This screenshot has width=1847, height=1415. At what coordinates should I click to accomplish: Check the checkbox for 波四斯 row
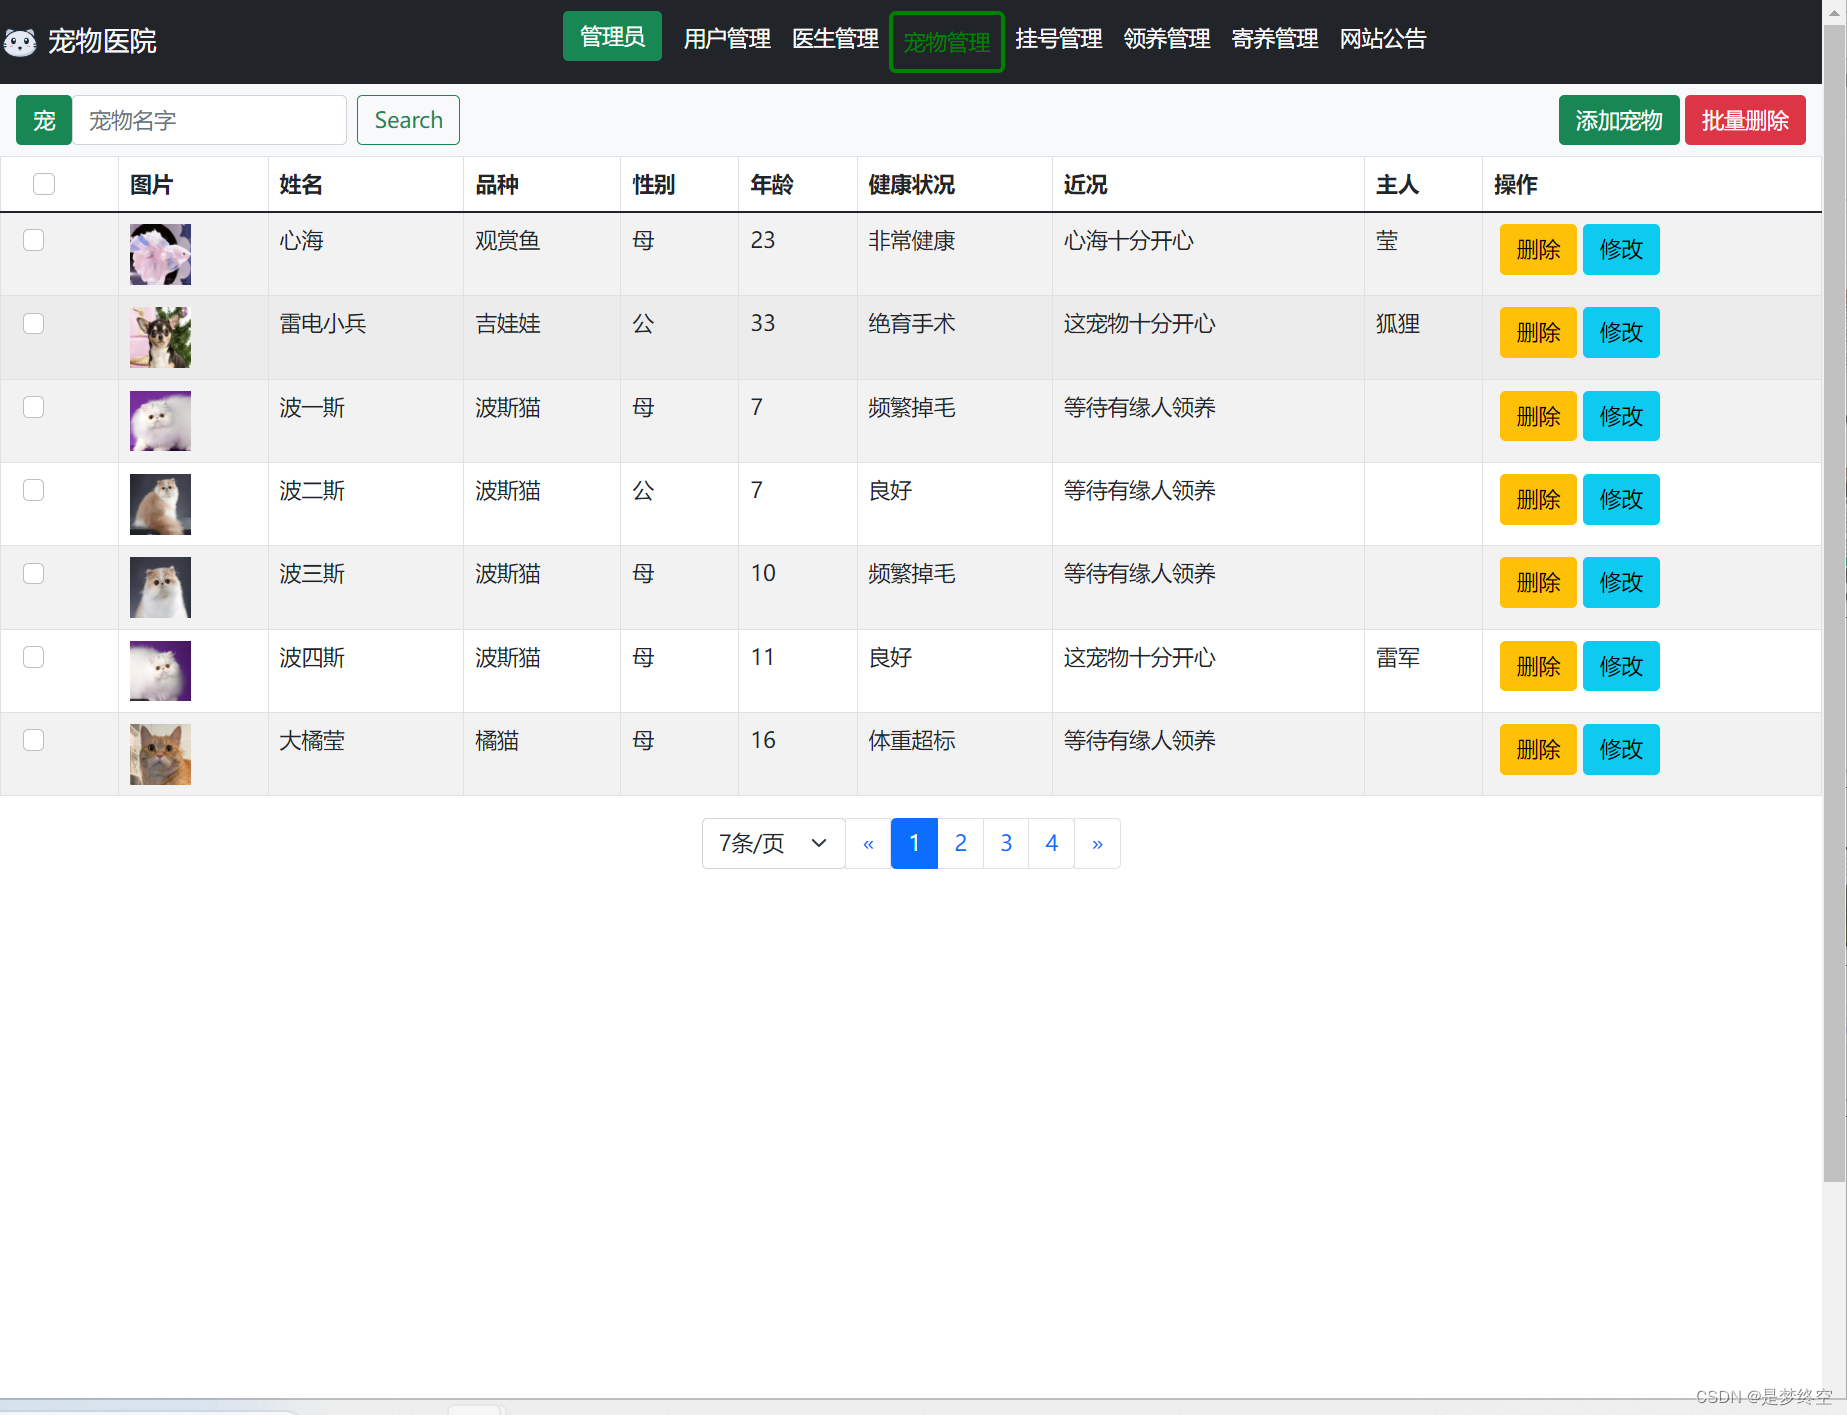(x=34, y=657)
